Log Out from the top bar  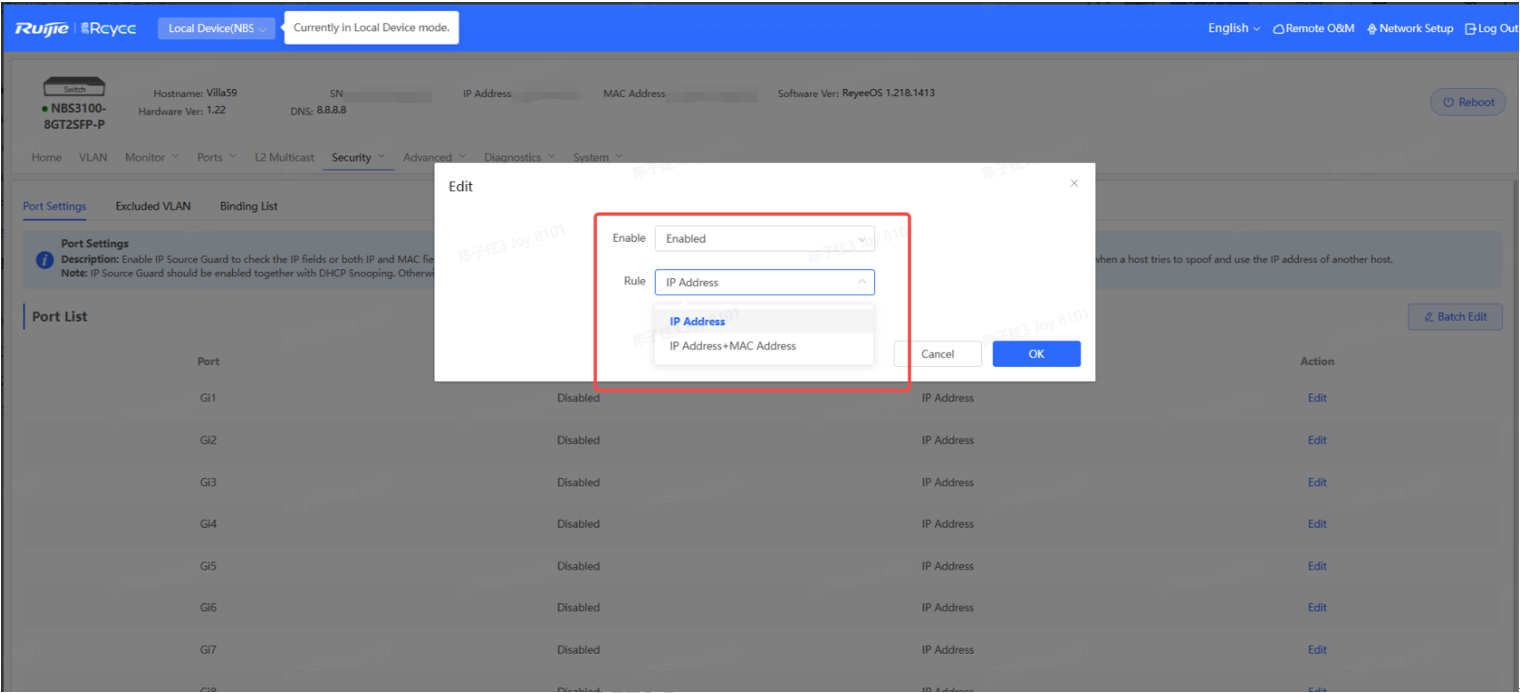click(x=1491, y=28)
